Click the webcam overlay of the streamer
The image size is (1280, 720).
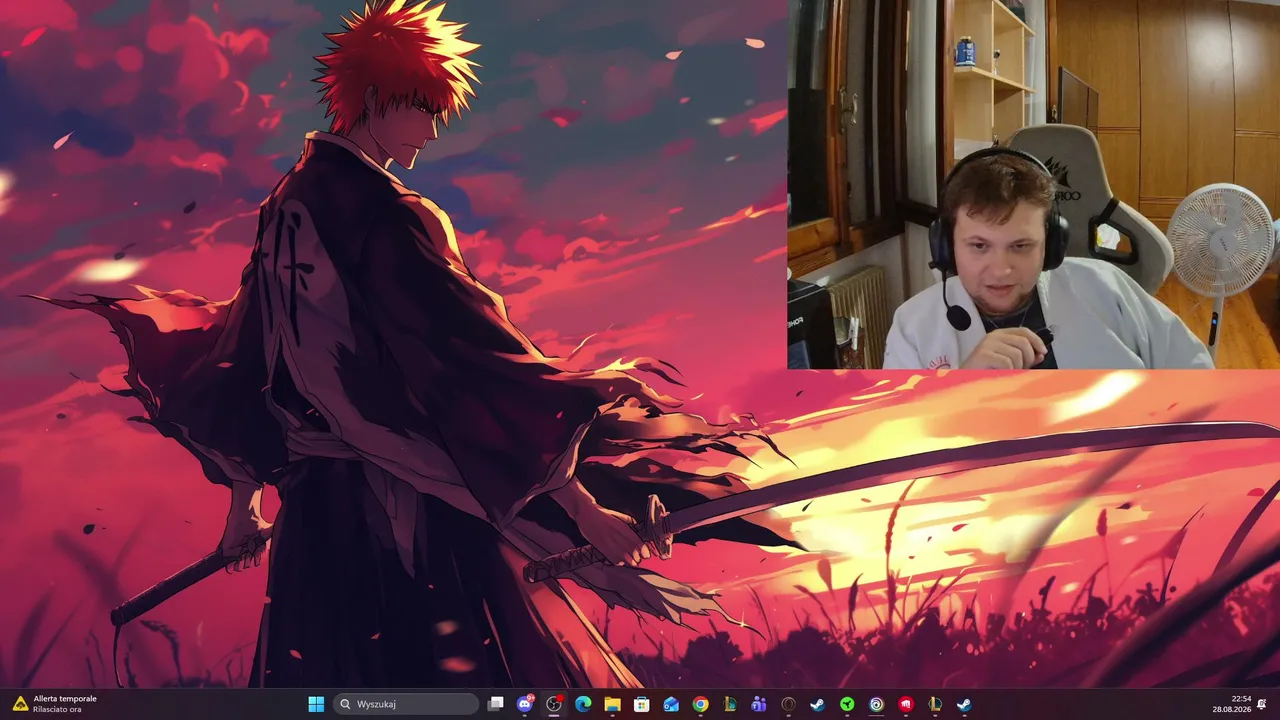click(1033, 185)
